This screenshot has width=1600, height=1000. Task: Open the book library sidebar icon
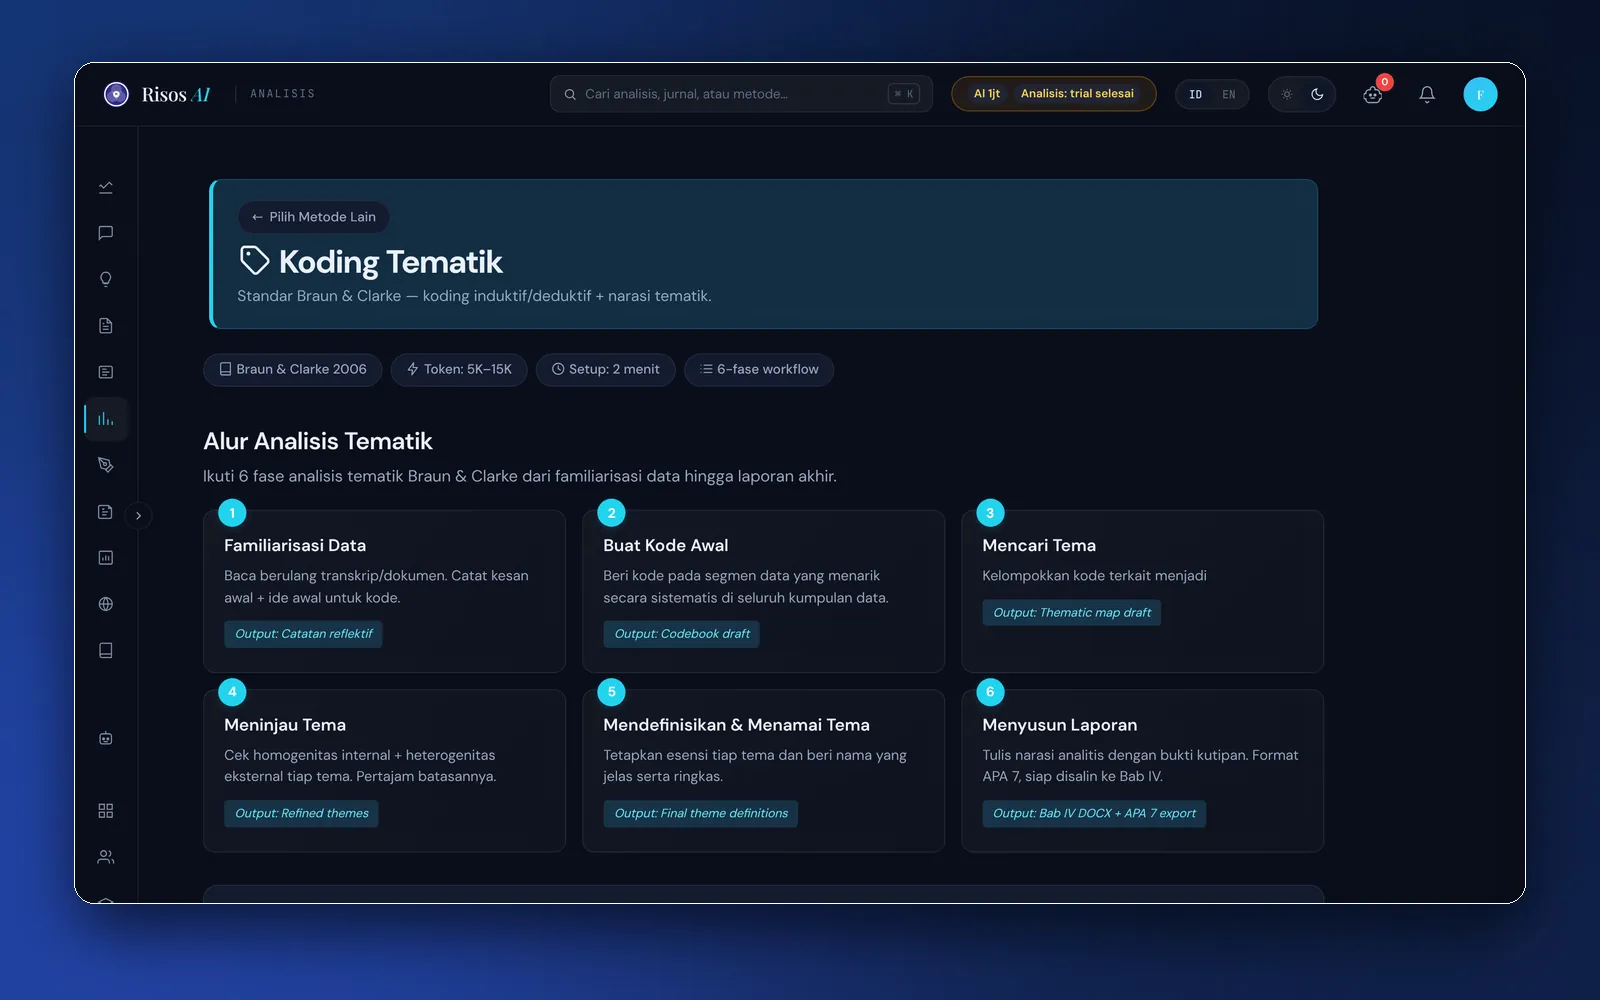click(106, 650)
